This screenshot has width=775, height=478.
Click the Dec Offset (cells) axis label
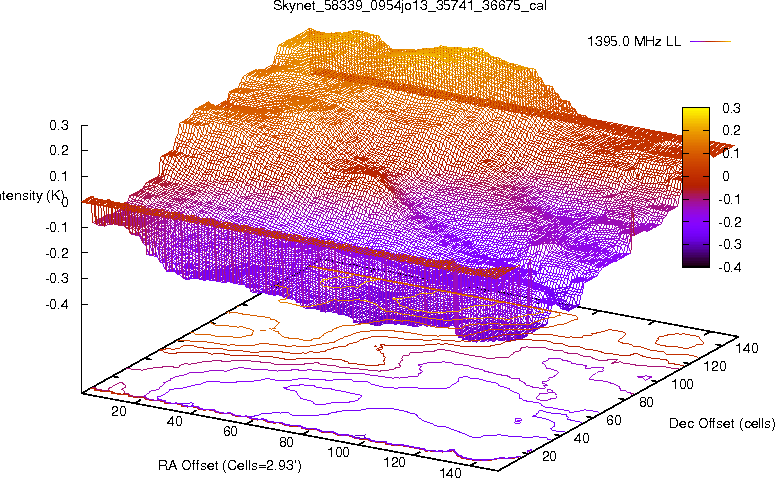[722, 423]
